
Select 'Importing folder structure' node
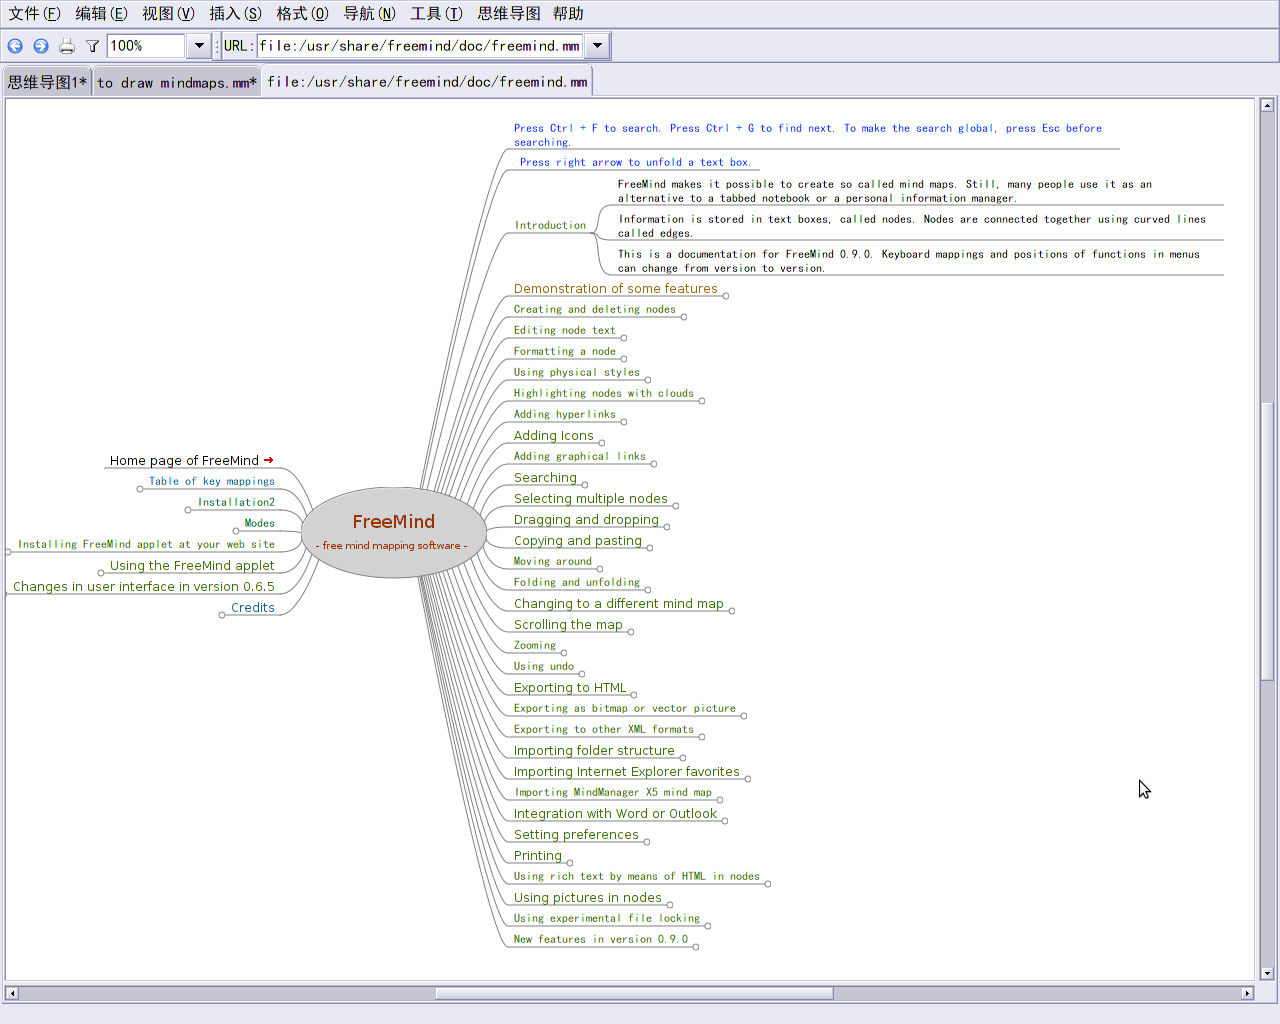pos(594,751)
